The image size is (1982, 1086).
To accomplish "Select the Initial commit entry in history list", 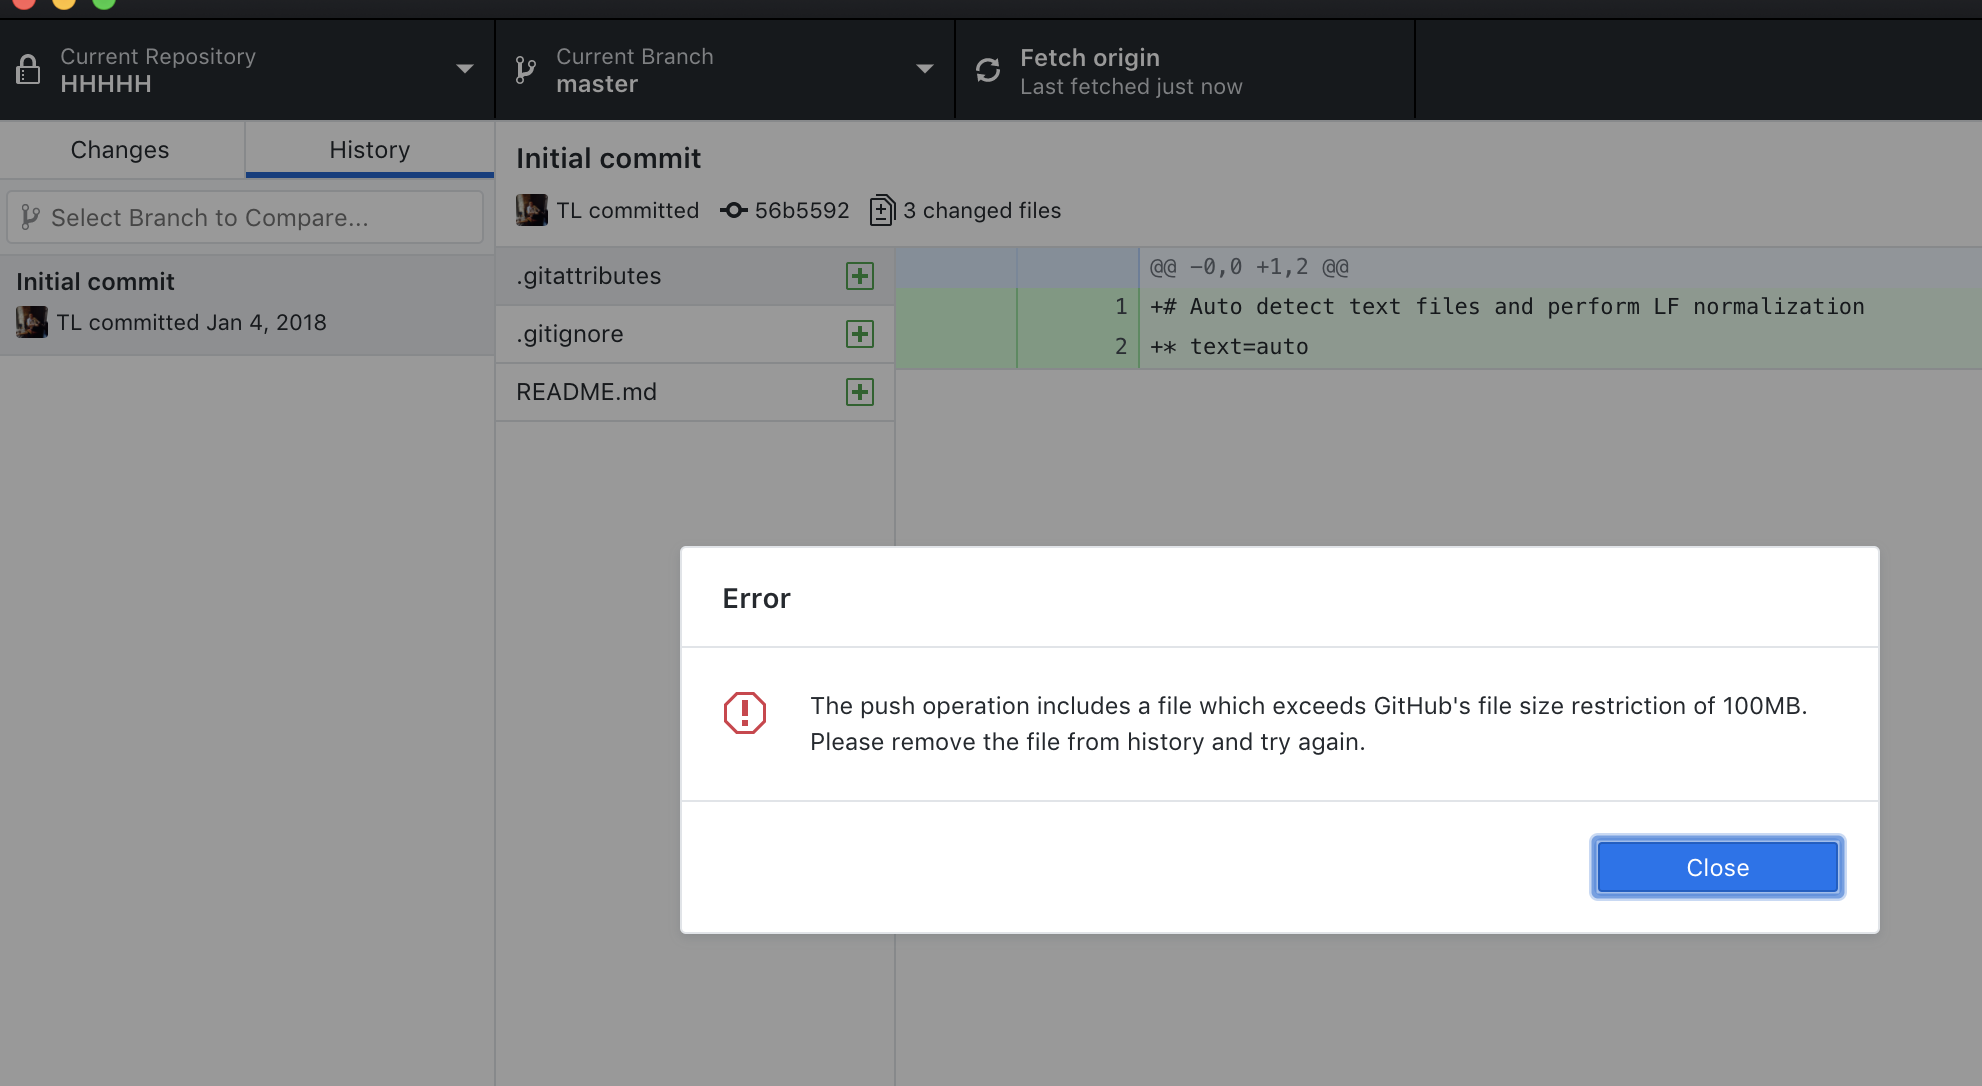I will [247, 304].
